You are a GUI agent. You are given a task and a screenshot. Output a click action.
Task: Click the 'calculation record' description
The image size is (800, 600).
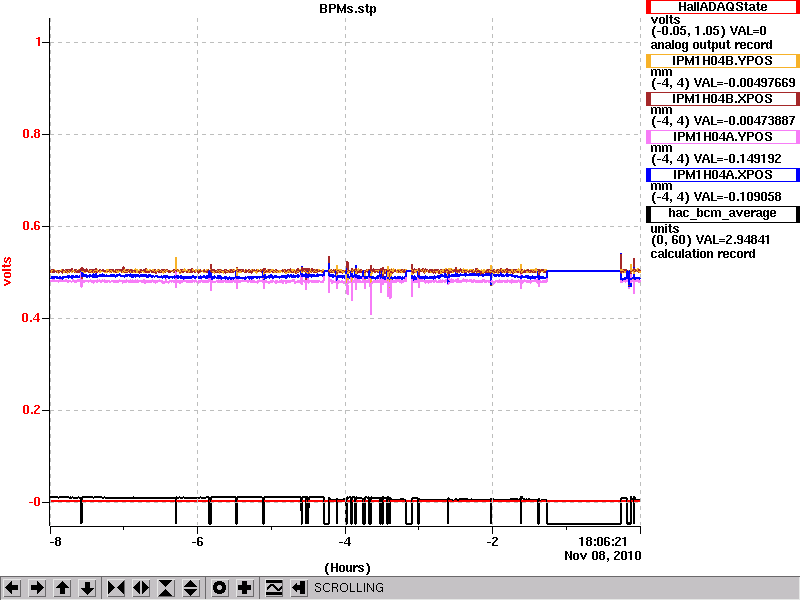pos(703,254)
